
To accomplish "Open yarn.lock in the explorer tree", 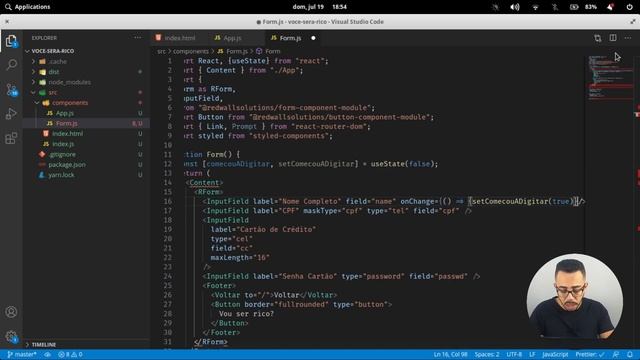I will 87,175.
